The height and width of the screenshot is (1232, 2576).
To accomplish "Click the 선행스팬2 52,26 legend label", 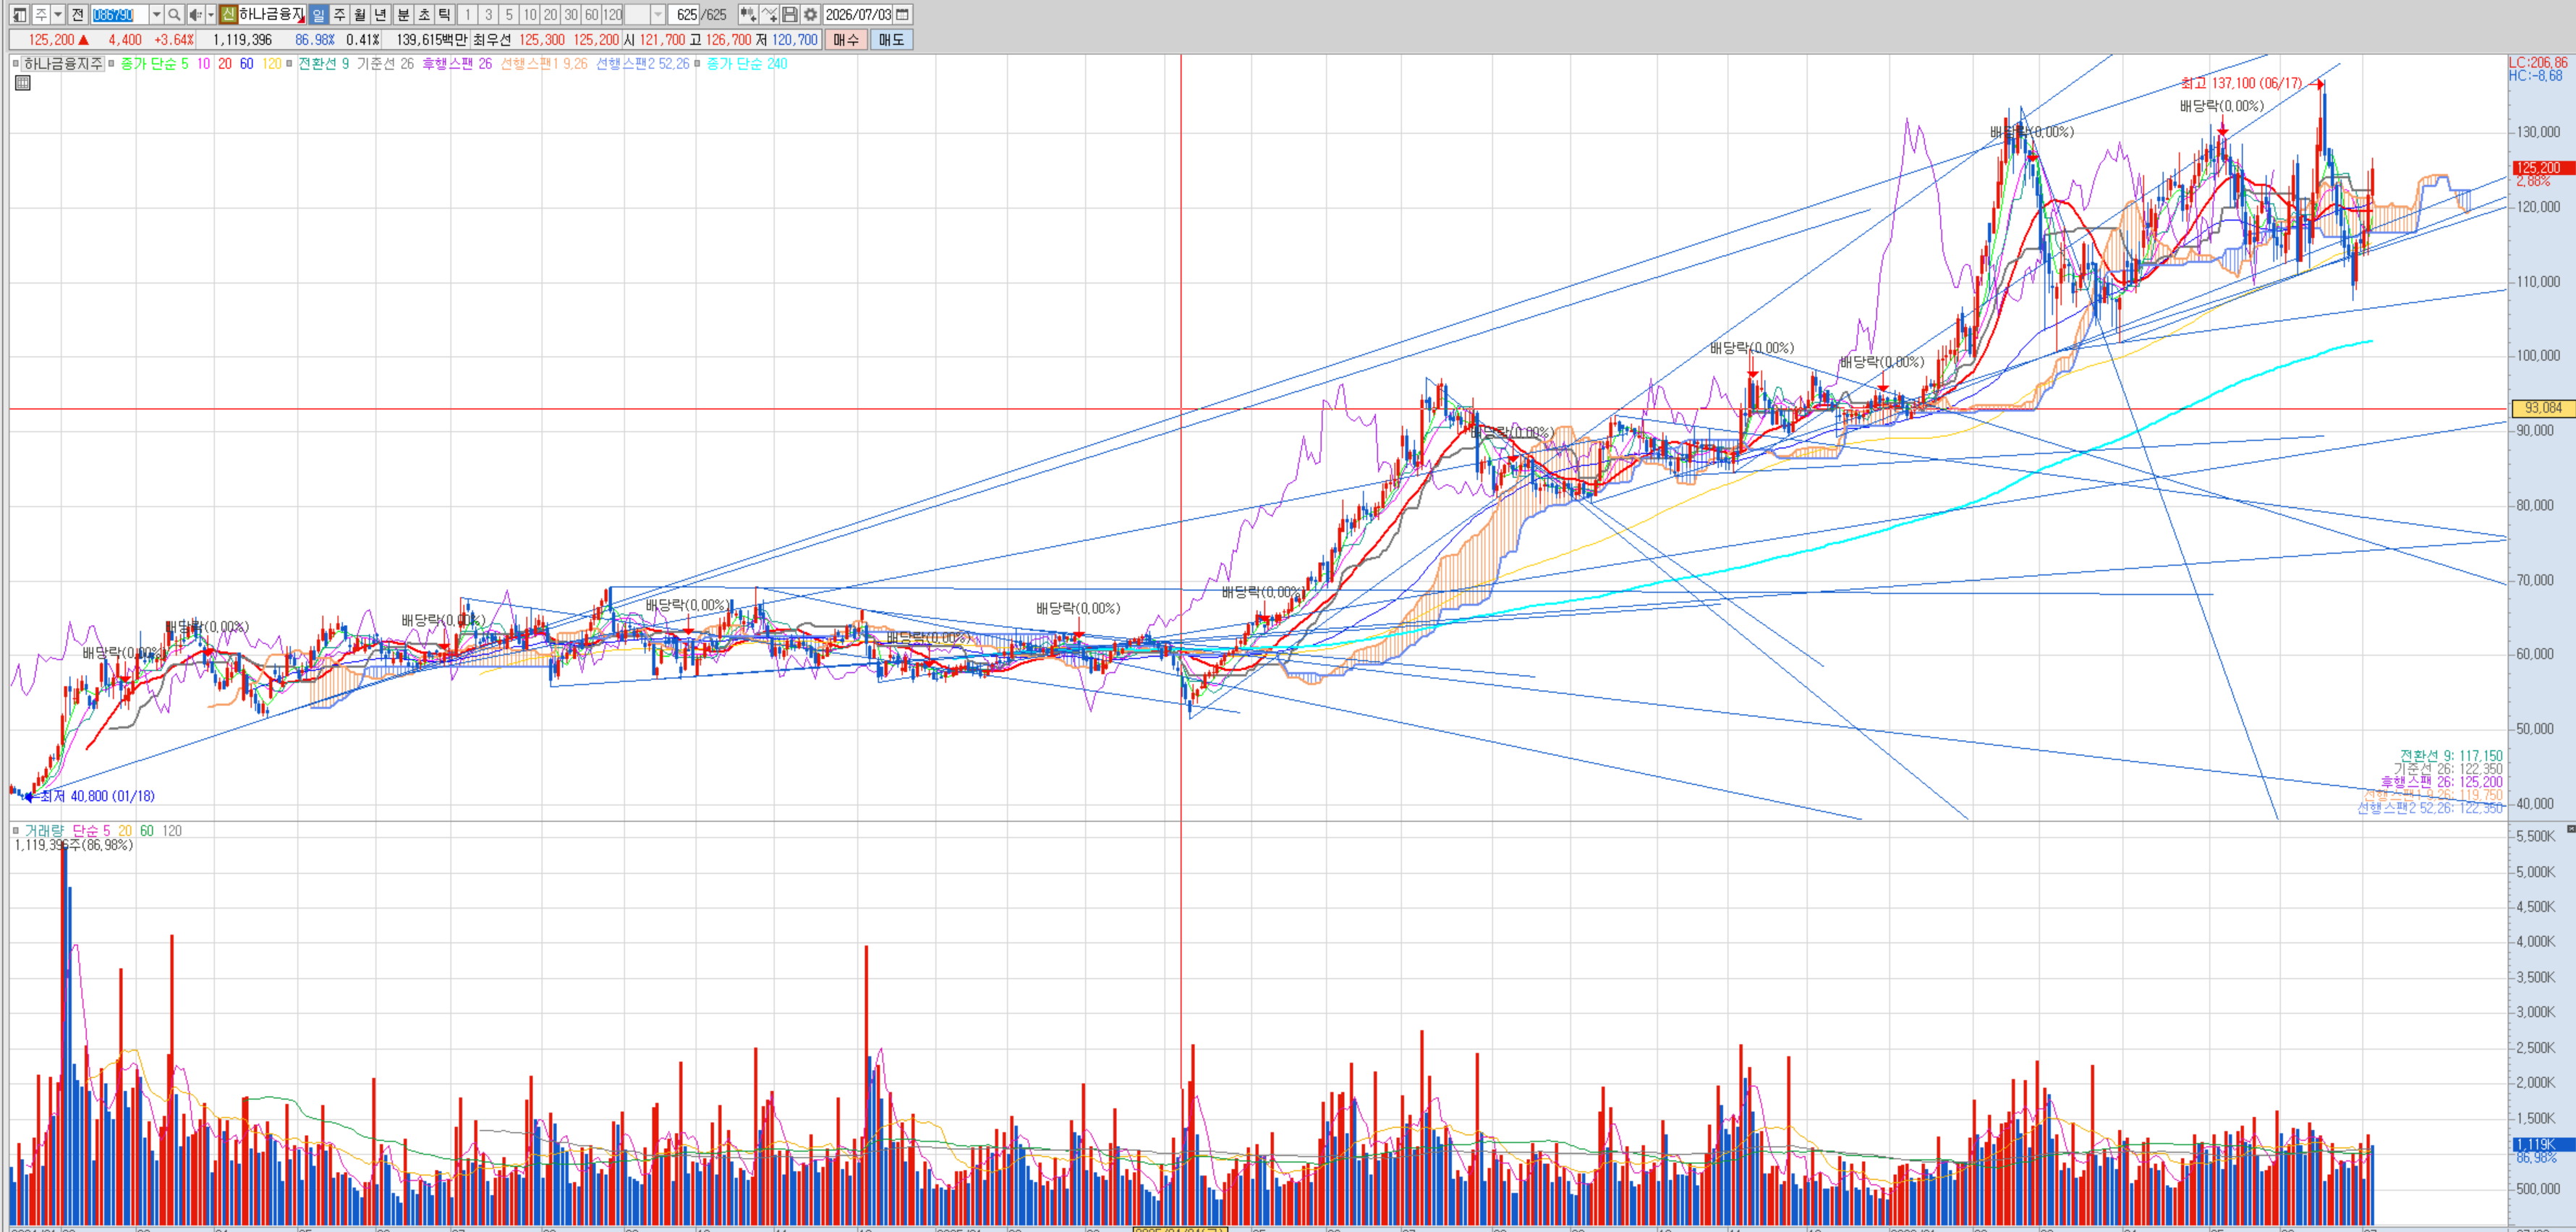I will click(x=643, y=64).
